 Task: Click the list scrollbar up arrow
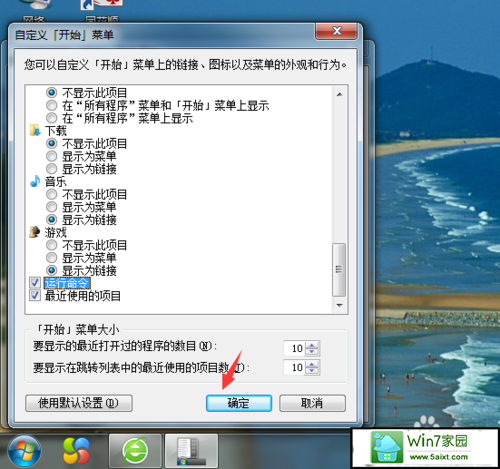339,94
